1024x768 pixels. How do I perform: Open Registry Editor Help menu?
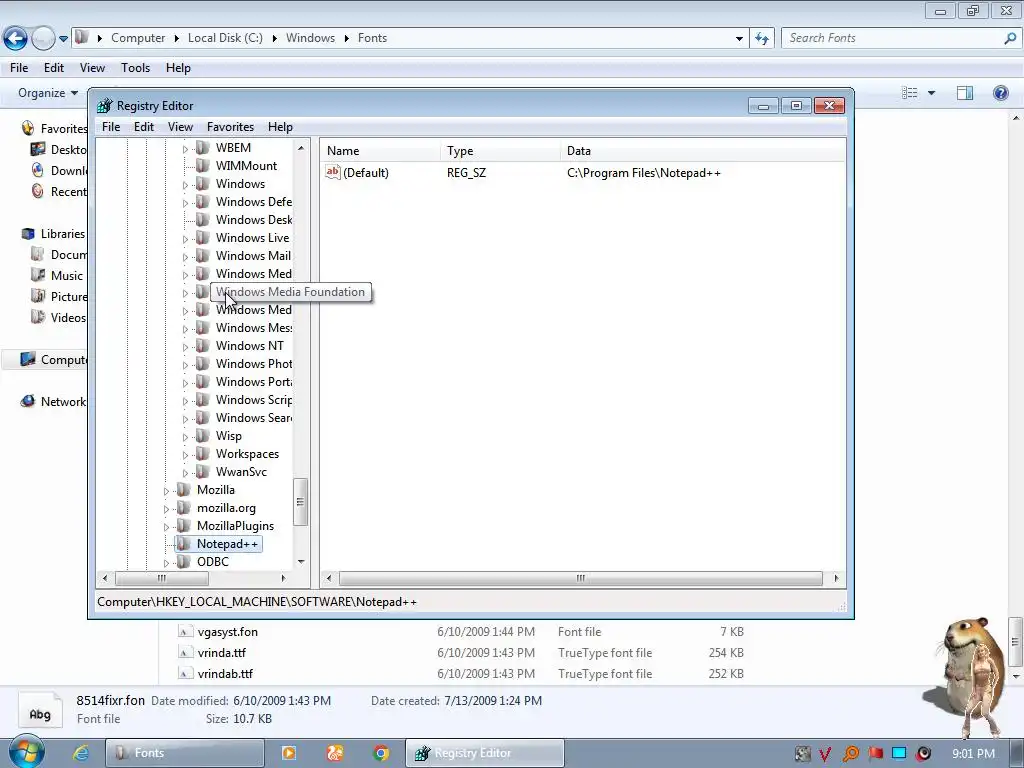(x=280, y=127)
